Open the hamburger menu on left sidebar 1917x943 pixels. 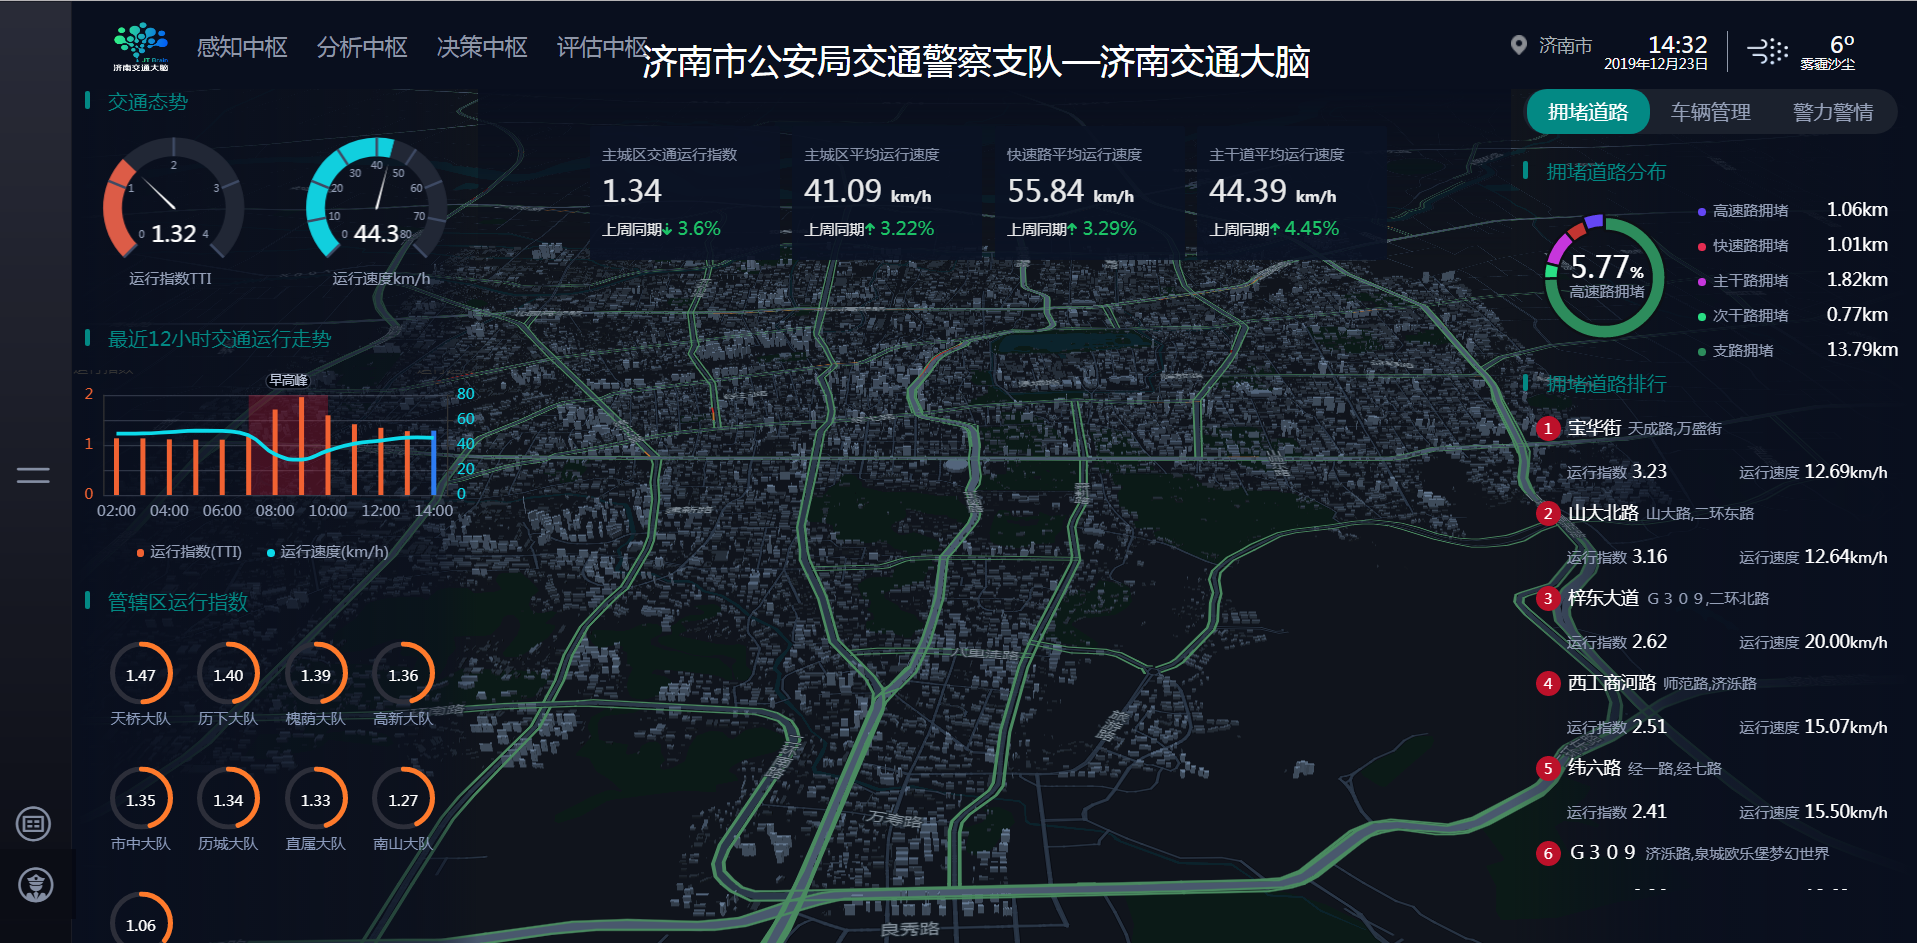[x=33, y=476]
